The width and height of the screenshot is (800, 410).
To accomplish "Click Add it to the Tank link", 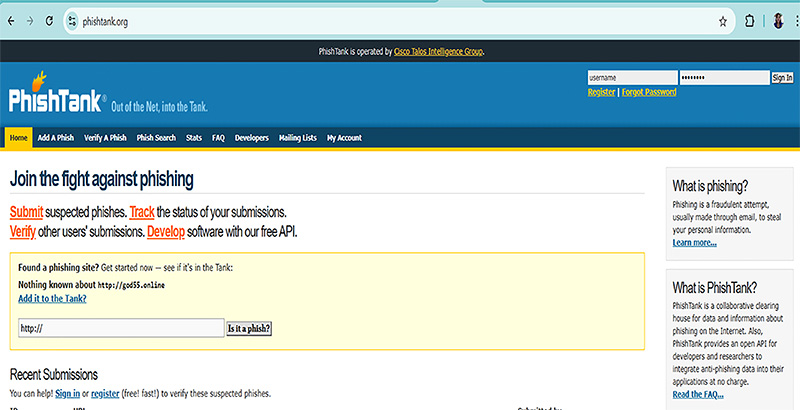I will 52,299.
